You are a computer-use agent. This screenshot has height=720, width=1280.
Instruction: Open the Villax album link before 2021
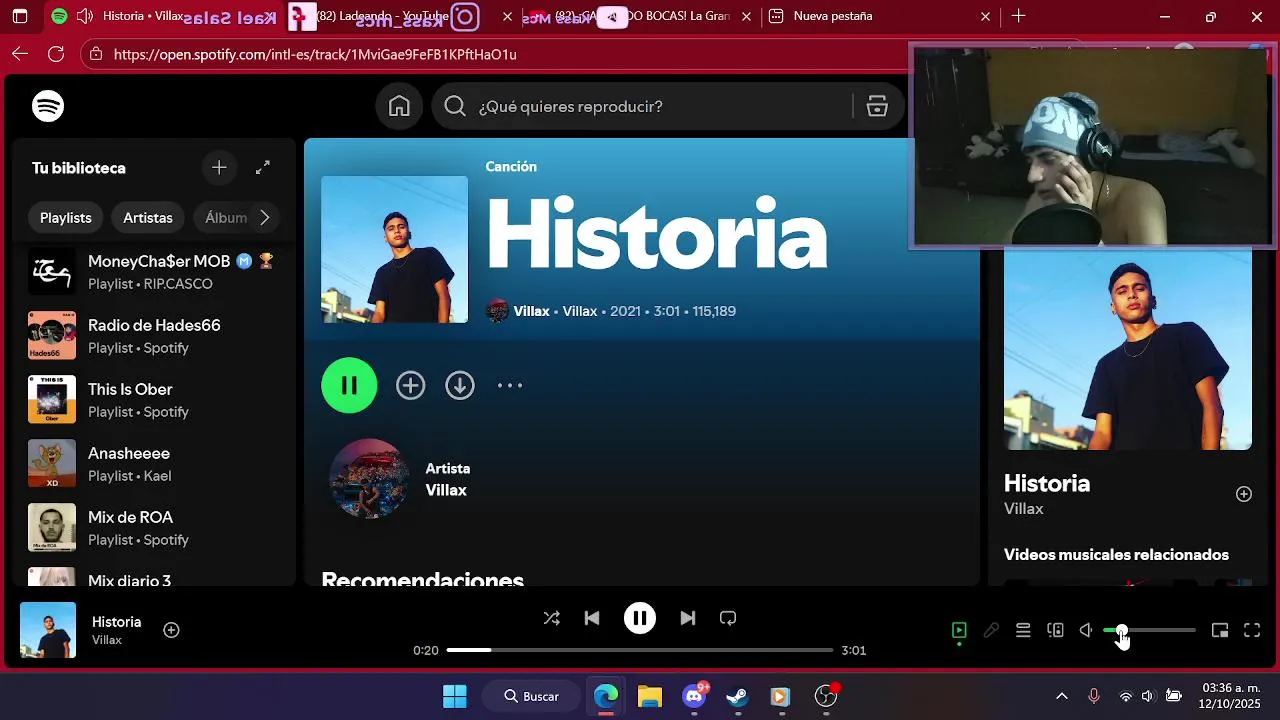tap(580, 311)
